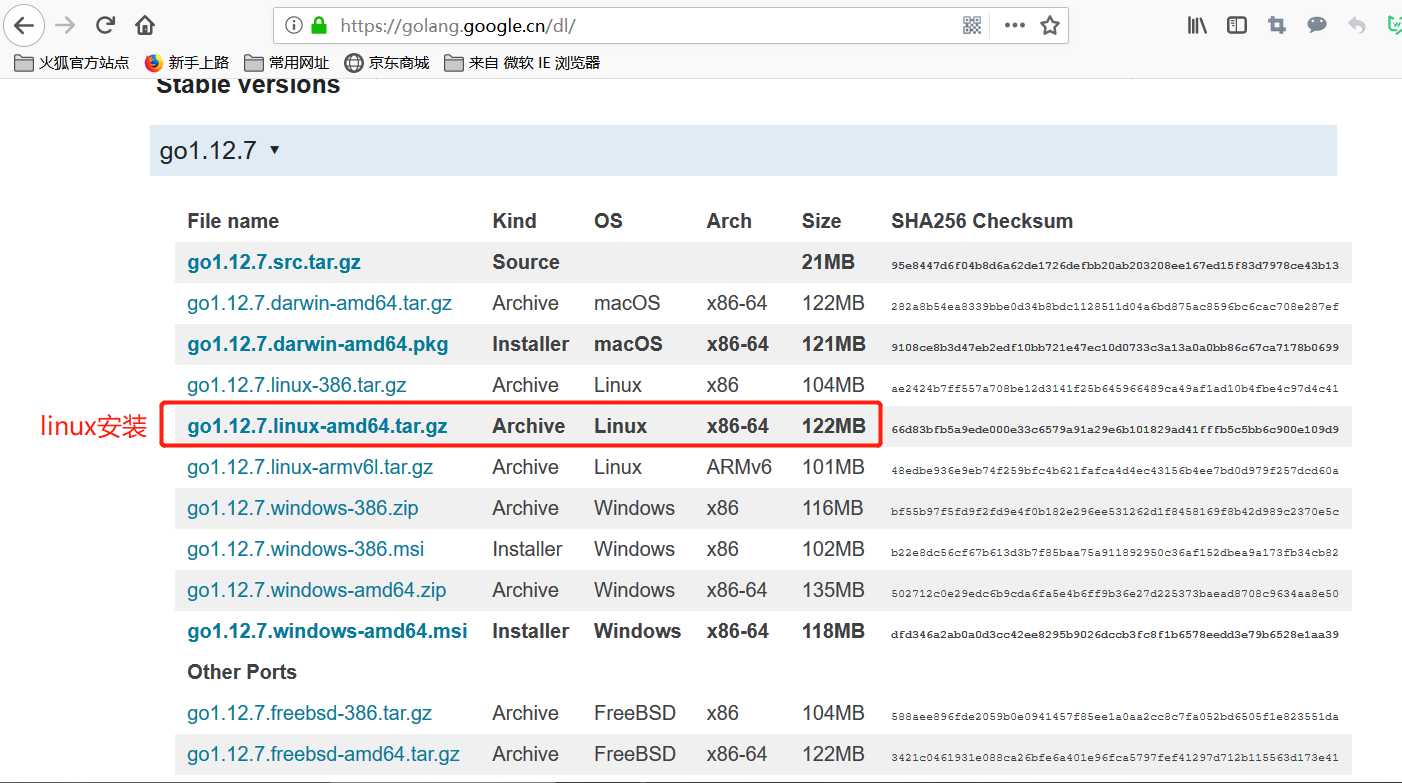Screen dimensions: 1402x783
Task: Select the screenshot crop tool icon
Action: point(1277,25)
